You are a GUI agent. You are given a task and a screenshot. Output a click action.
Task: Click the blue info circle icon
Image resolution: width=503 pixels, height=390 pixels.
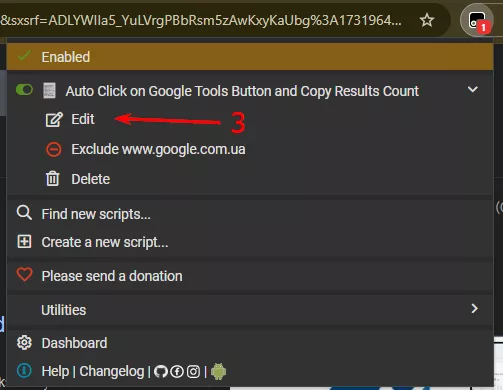[x=24, y=371]
